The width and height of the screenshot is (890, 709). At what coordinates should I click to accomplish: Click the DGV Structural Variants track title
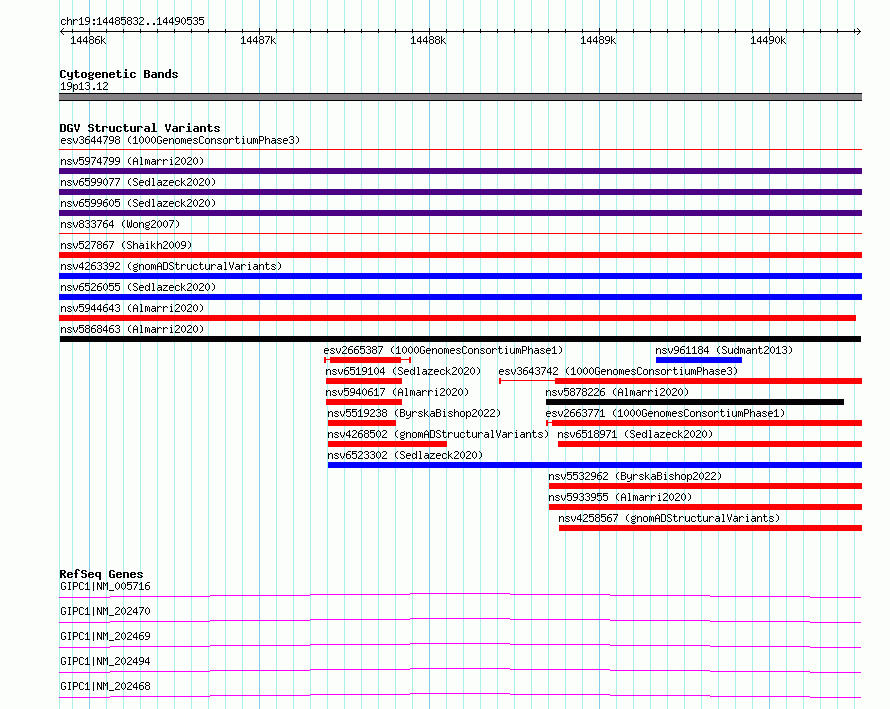coord(140,128)
